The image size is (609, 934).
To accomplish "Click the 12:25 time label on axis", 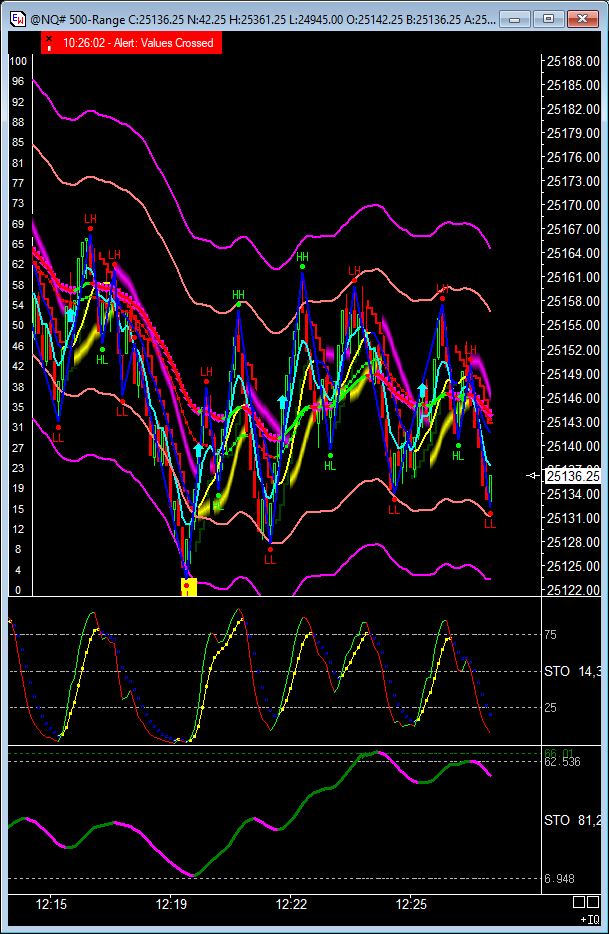I will tap(411, 904).
